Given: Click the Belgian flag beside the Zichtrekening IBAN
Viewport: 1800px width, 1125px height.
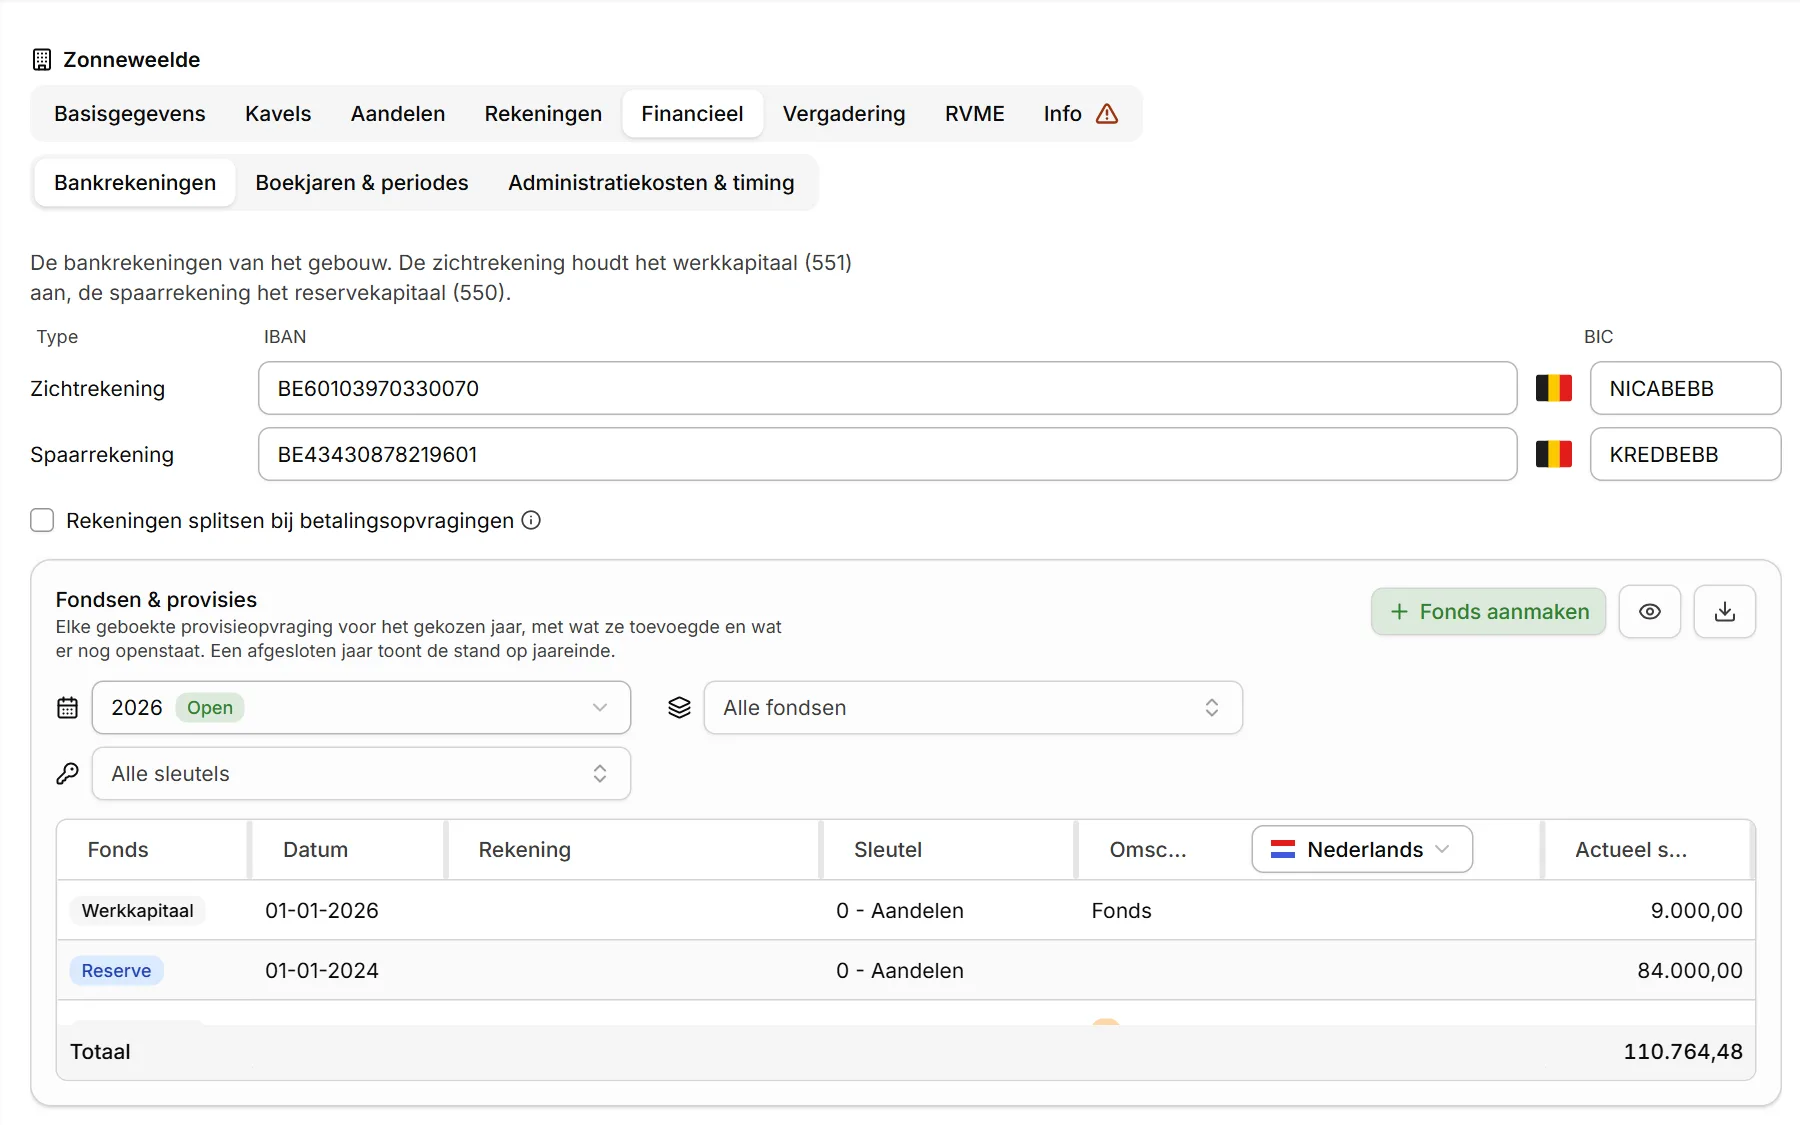Looking at the screenshot, I should click(1554, 388).
